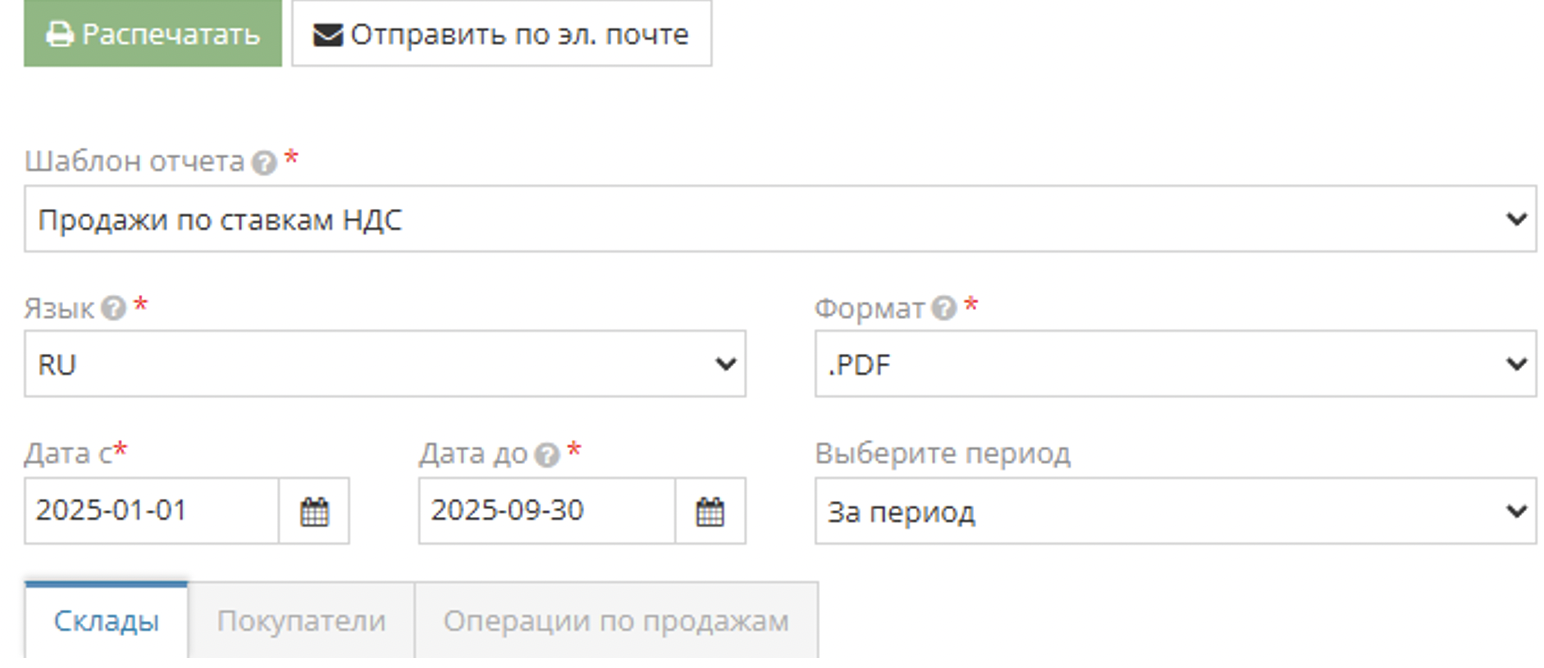Open the calendar picker for Дата до
The height and width of the screenshot is (668, 1544).
tap(710, 511)
